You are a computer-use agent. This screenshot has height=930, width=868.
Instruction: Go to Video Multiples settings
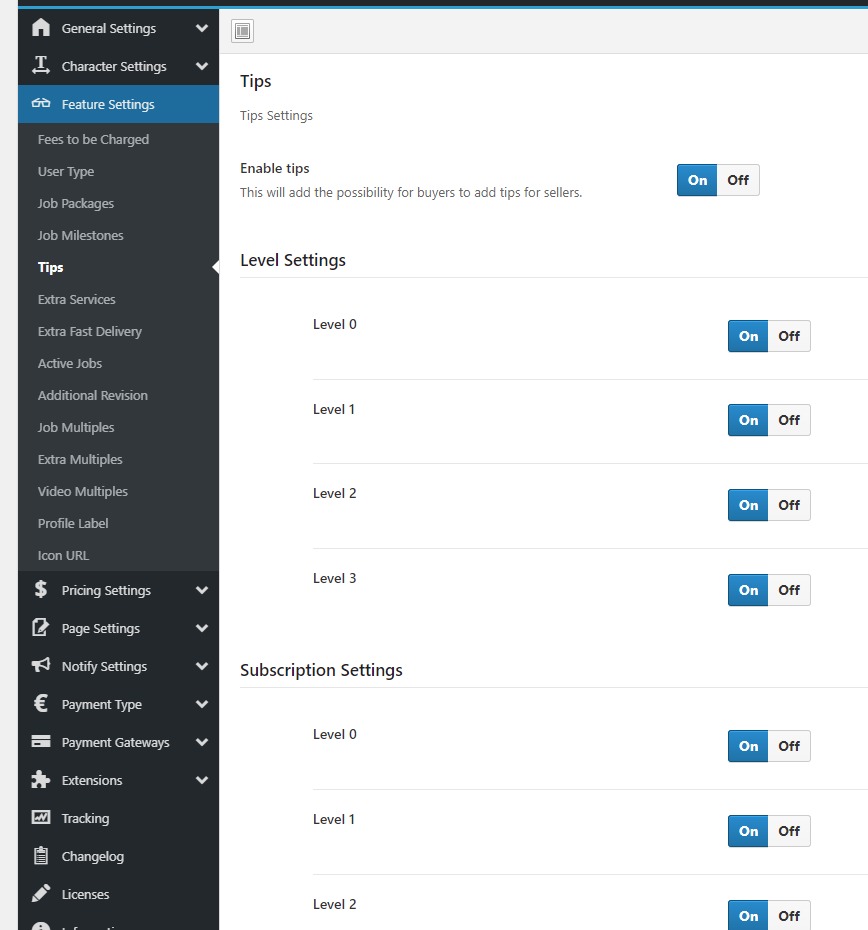coord(82,492)
